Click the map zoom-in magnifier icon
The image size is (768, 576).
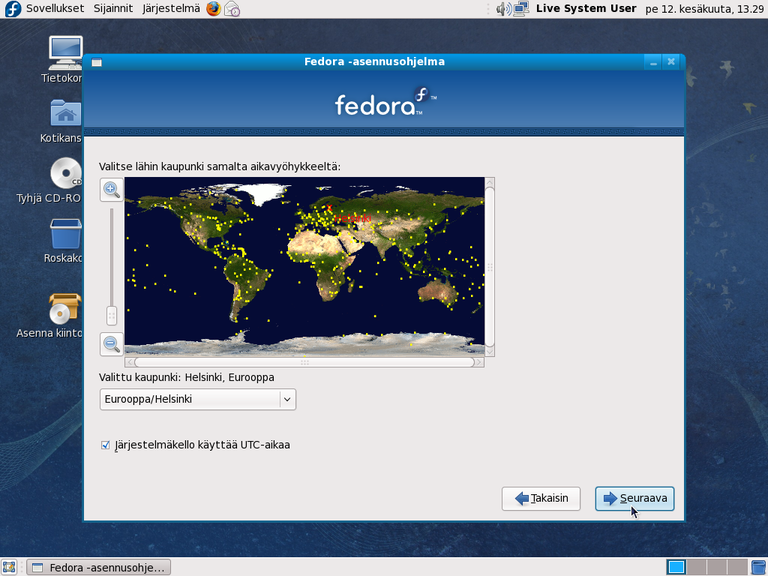pyautogui.click(x=112, y=189)
